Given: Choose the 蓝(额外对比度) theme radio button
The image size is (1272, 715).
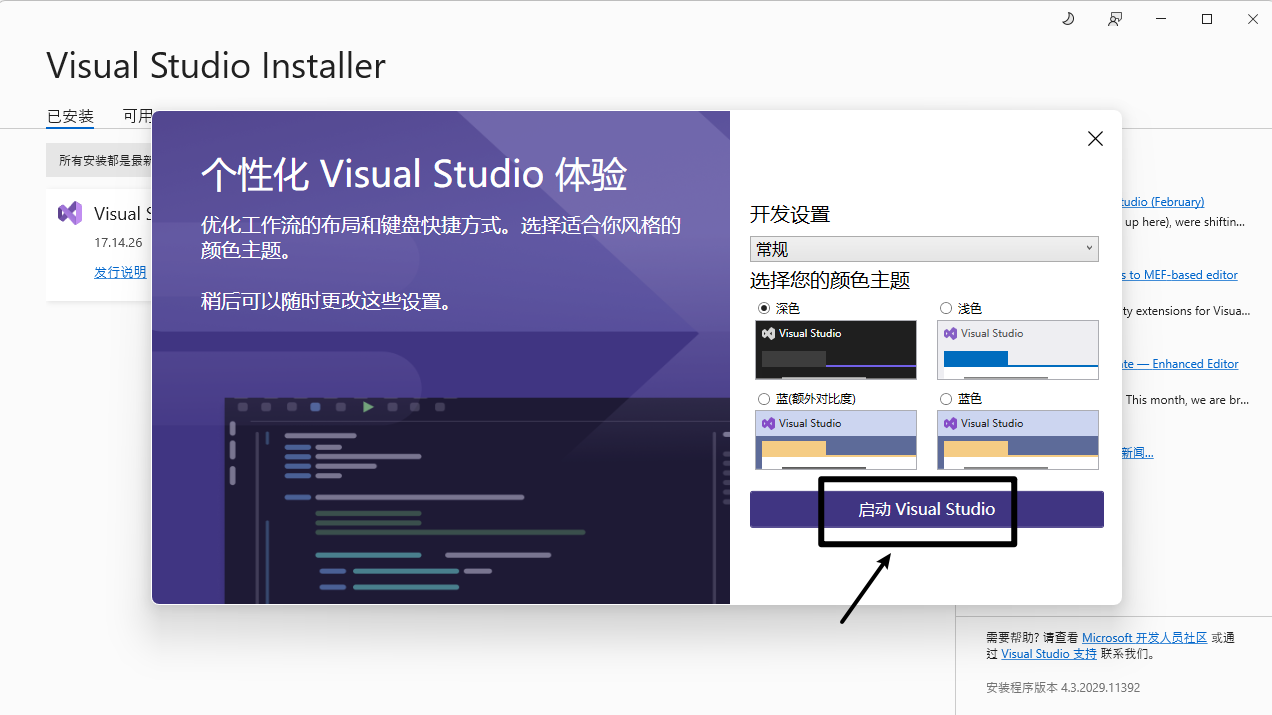Looking at the screenshot, I should pyautogui.click(x=764, y=398).
